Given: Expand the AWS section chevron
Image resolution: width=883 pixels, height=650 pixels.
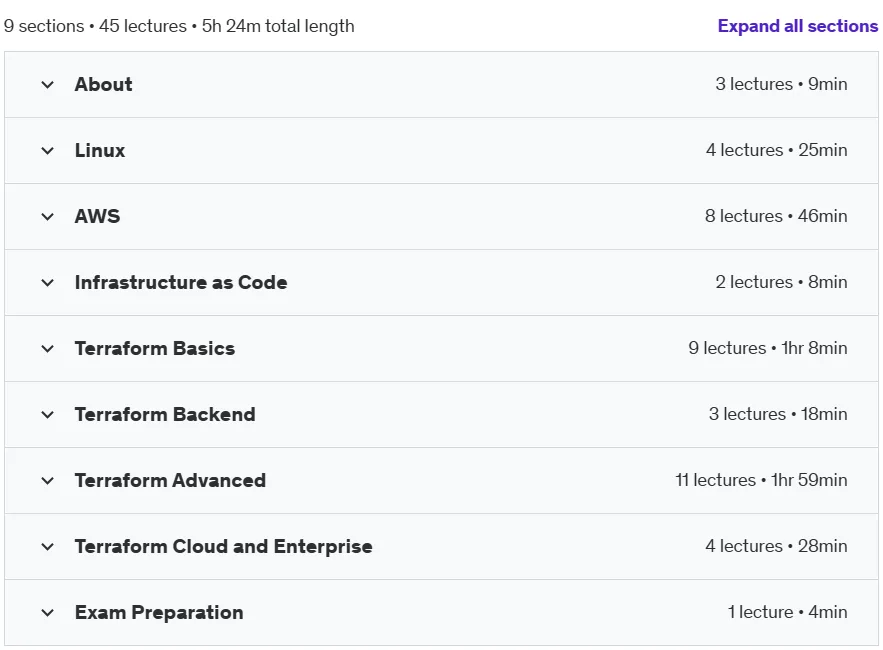Looking at the screenshot, I should pyautogui.click(x=48, y=217).
